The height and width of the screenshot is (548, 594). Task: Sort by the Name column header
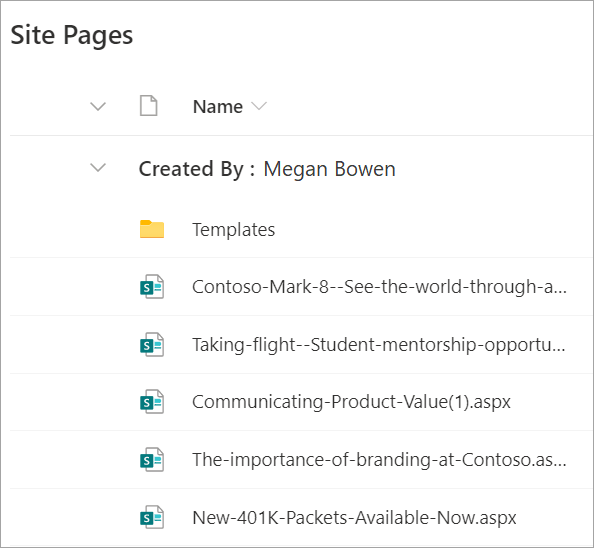(x=218, y=106)
